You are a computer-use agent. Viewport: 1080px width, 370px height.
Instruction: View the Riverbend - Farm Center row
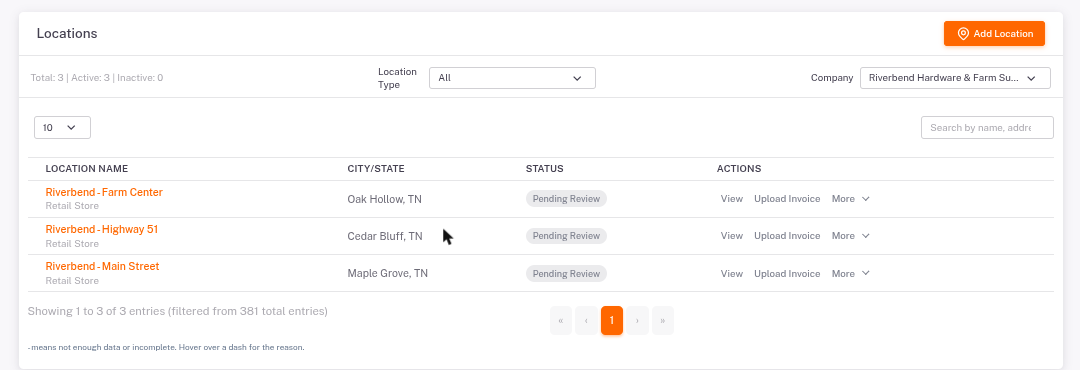point(731,198)
